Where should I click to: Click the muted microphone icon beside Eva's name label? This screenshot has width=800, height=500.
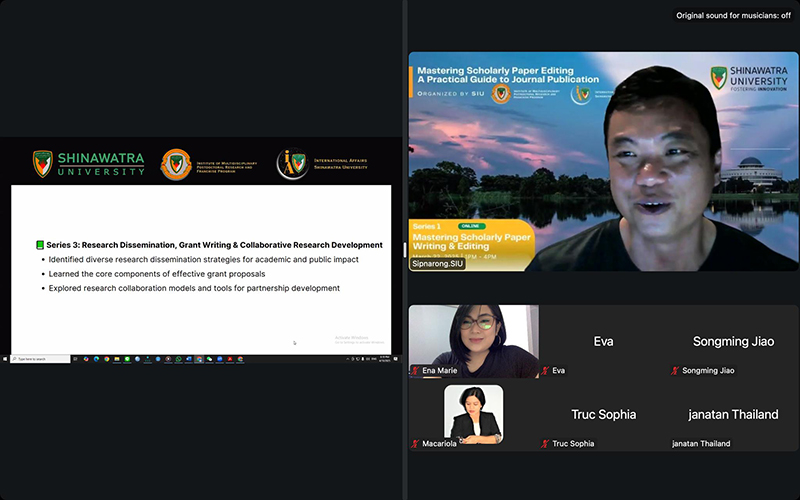point(545,370)
